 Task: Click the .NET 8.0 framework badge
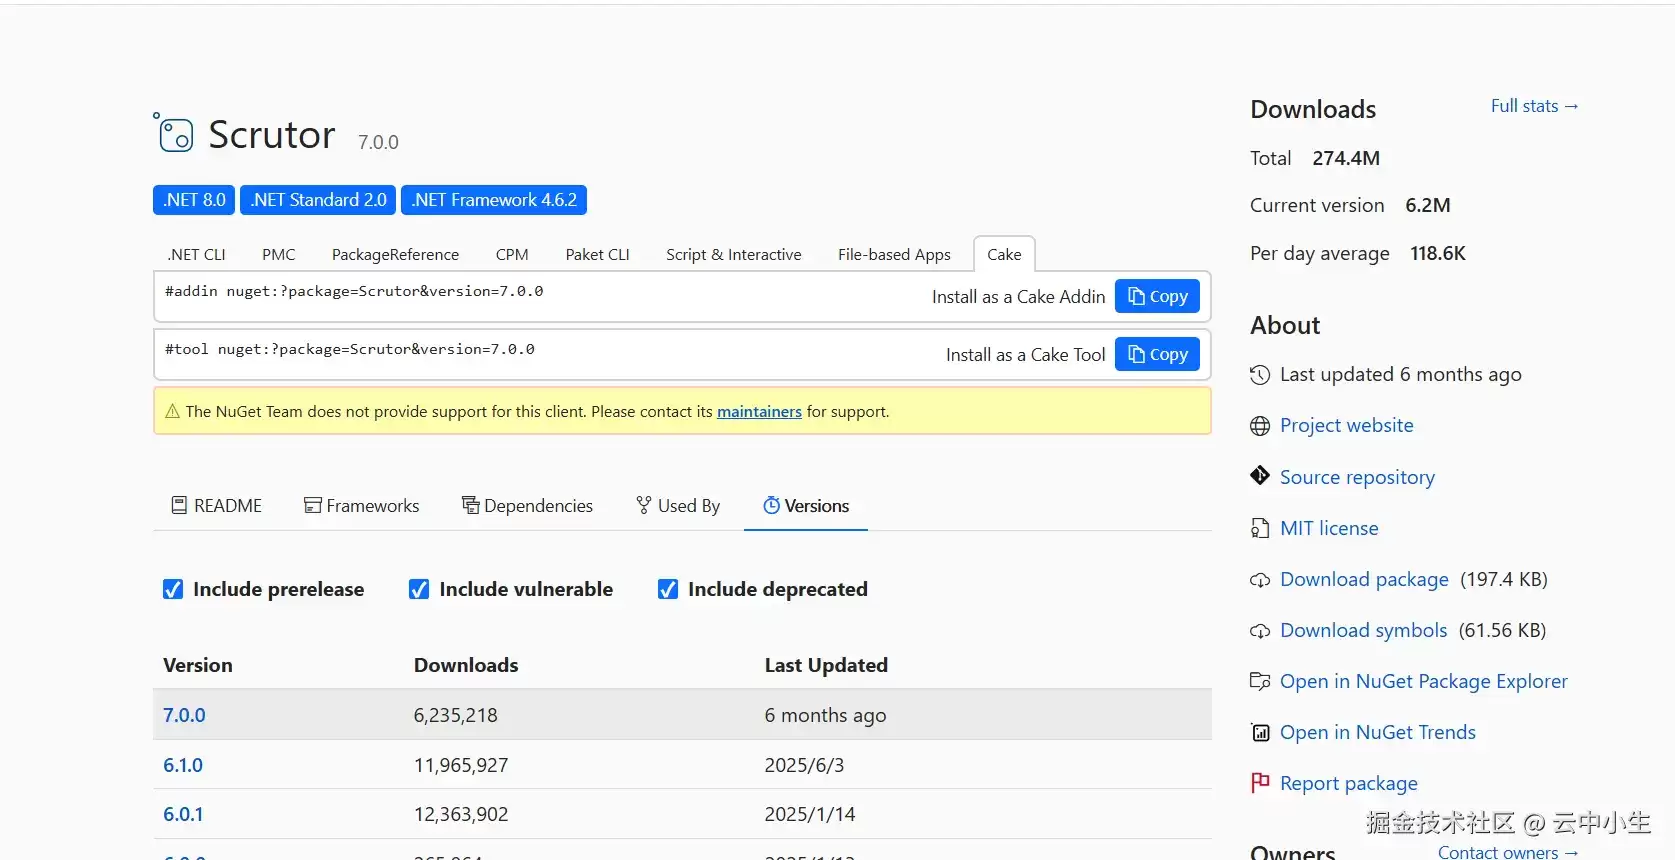(x=194, y=200)
